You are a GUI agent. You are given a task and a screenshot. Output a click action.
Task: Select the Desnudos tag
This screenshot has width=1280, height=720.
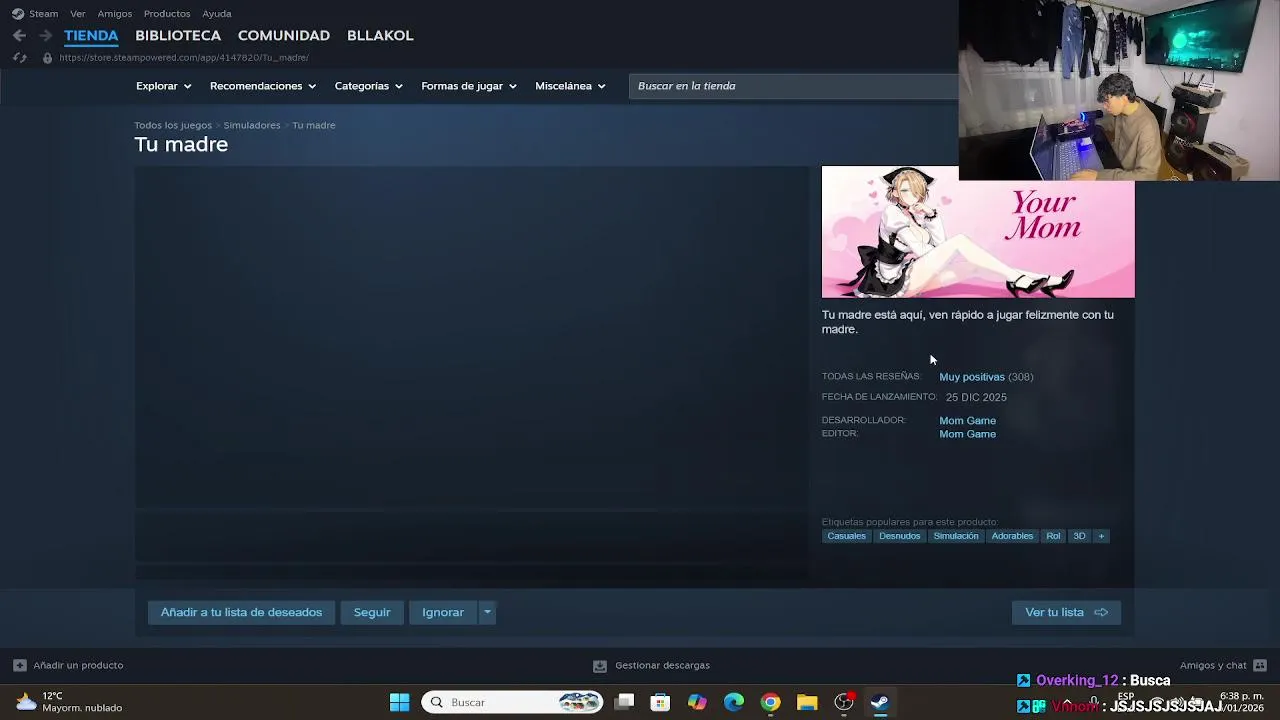pos(899,536)
